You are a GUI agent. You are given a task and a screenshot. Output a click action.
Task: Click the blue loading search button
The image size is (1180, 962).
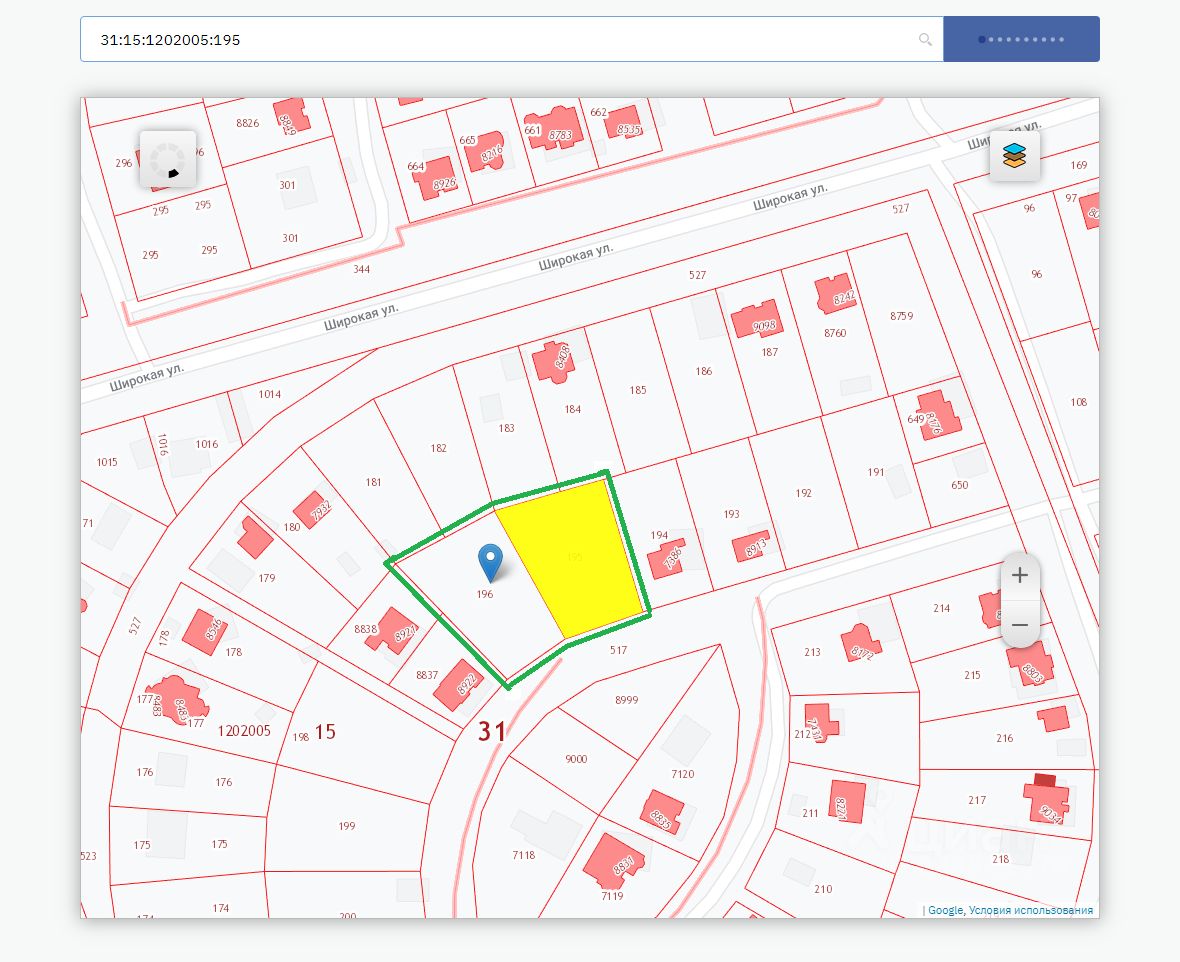[x=1021, y=39]
